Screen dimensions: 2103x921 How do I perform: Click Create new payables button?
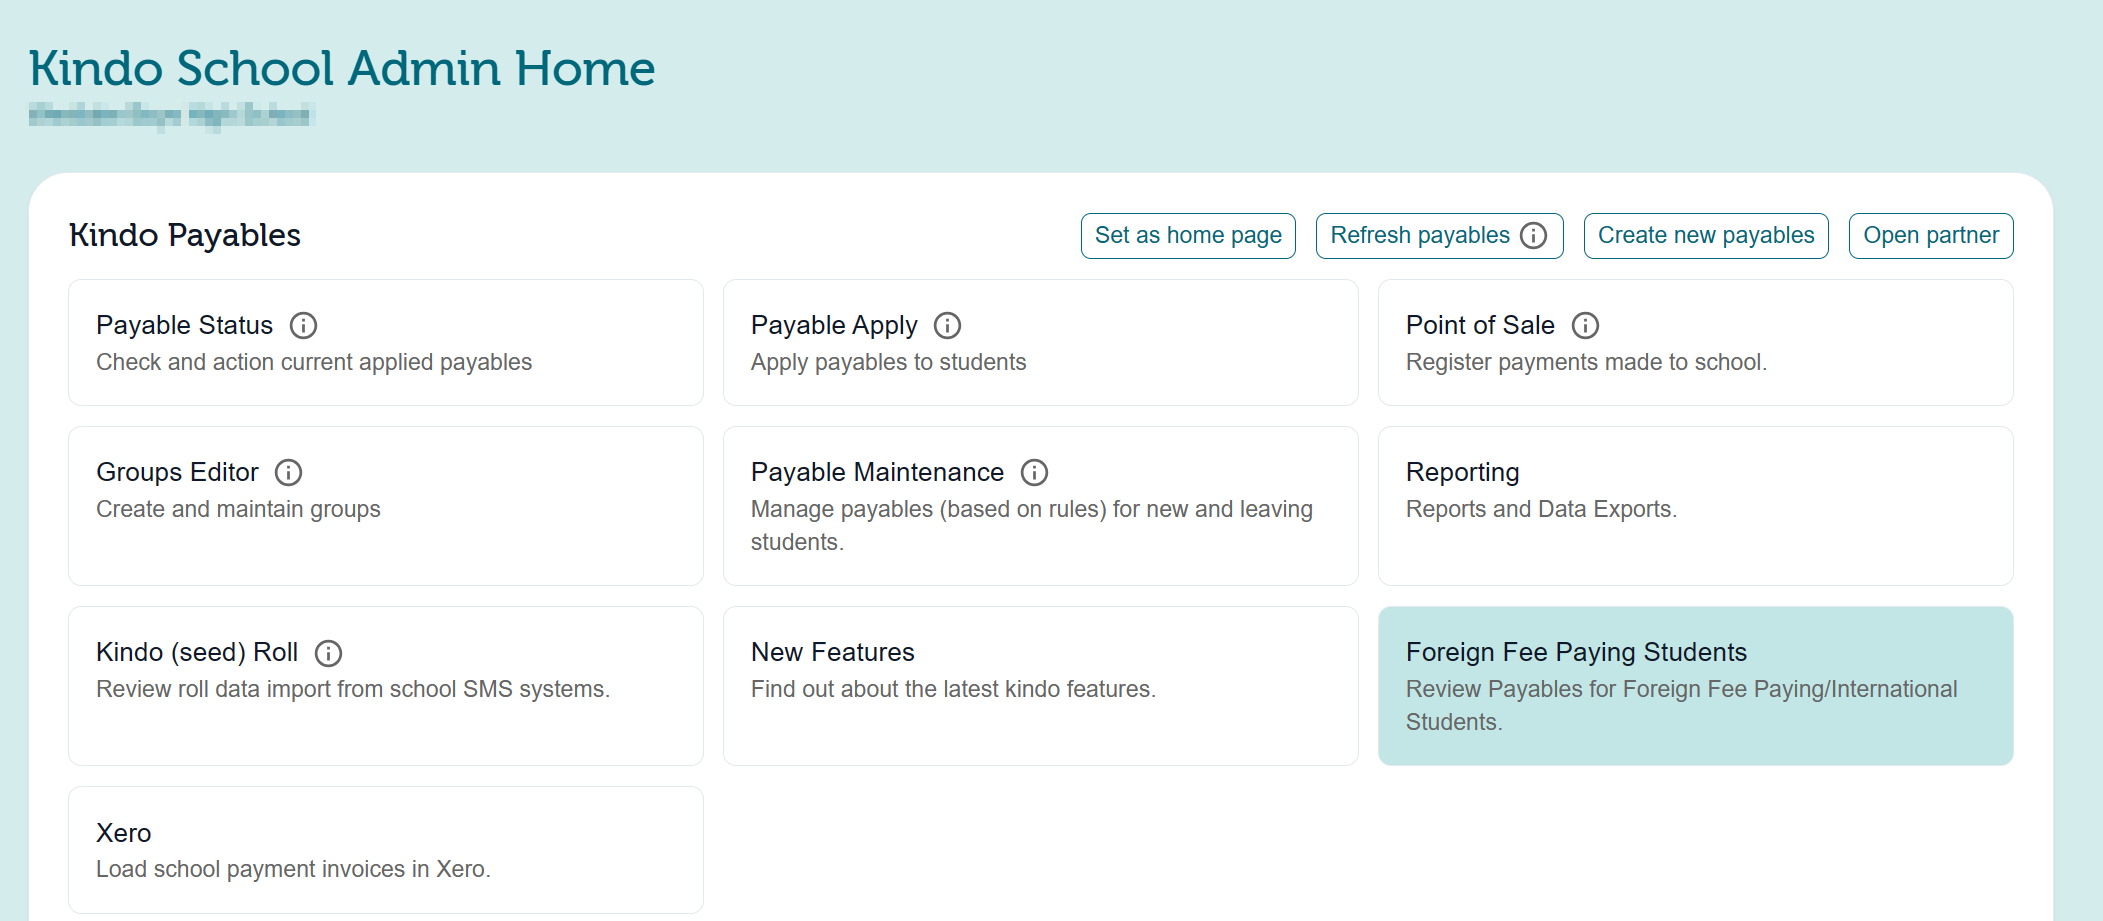tap(1706, 236)
